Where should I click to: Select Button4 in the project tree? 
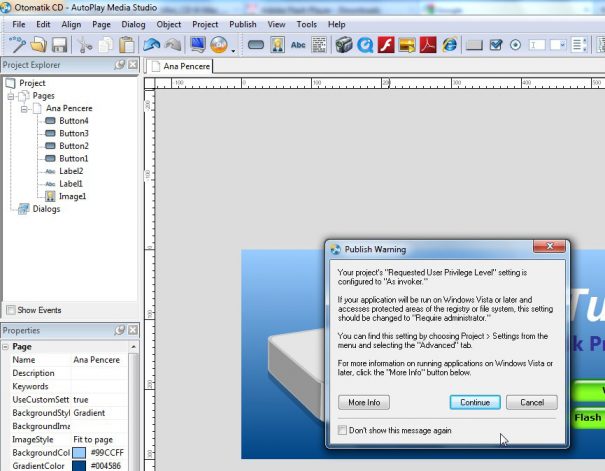(74, 121)
